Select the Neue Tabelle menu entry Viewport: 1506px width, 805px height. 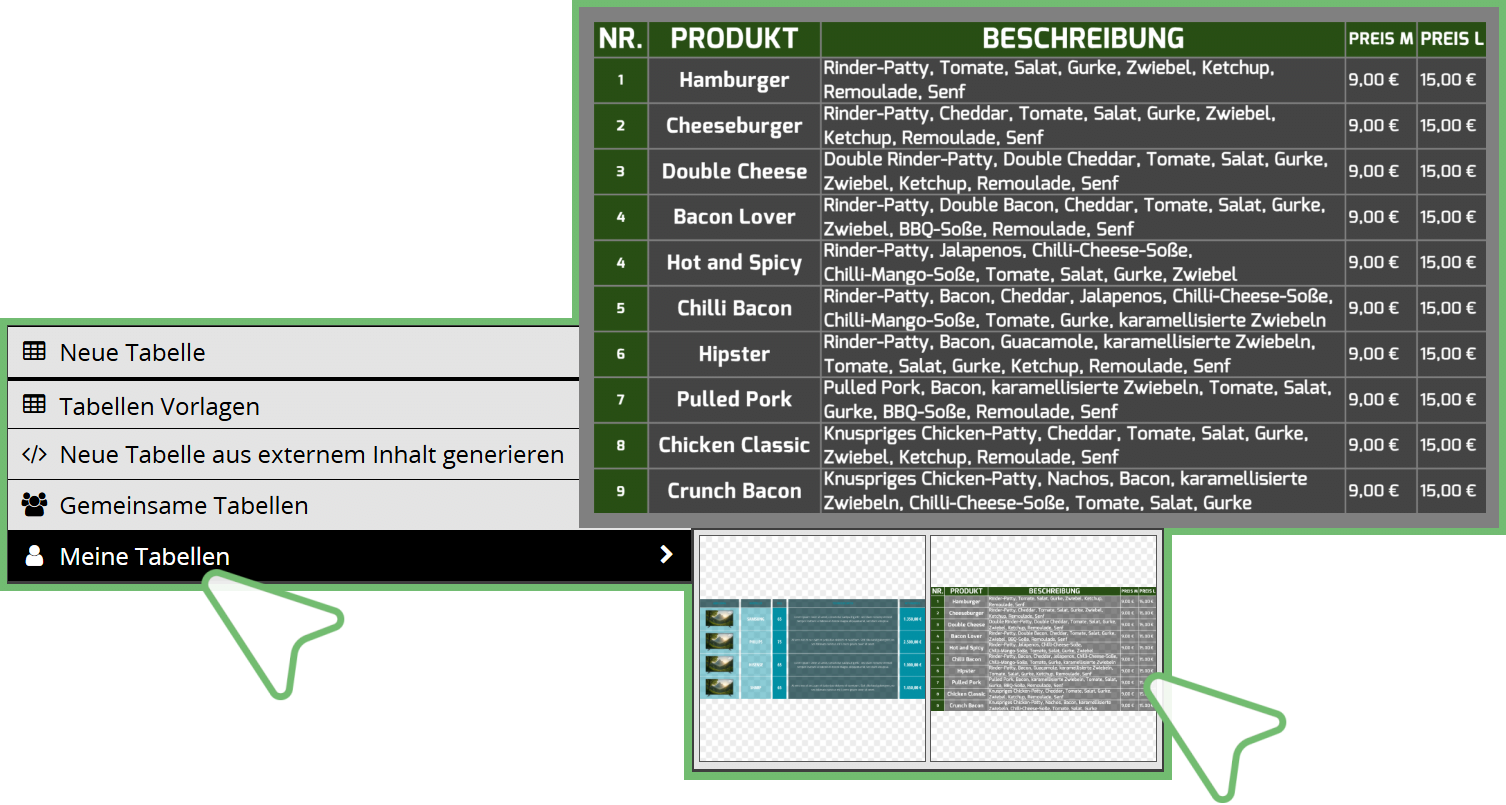(294, 353)
